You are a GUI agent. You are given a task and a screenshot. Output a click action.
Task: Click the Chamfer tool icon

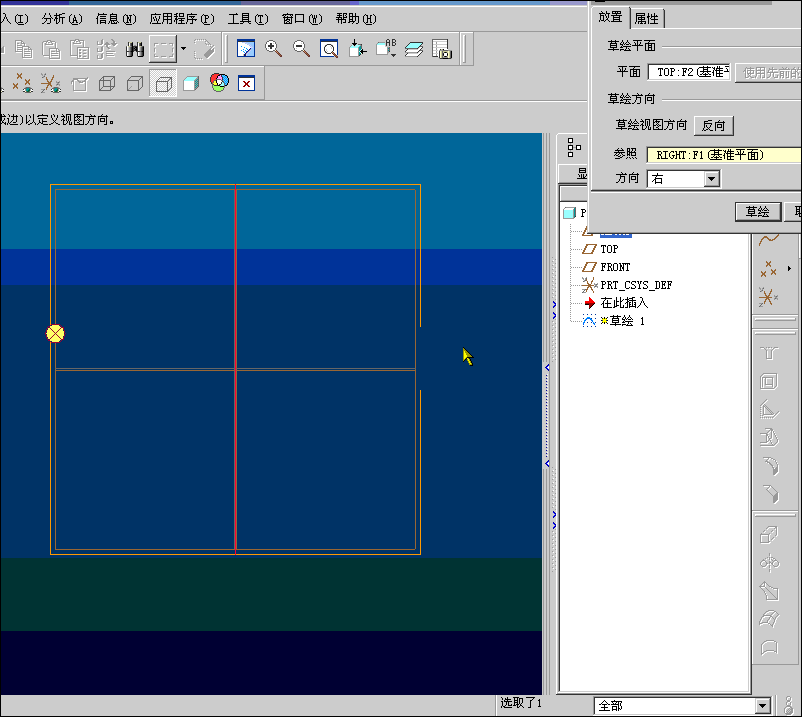[x=770, y=494]
